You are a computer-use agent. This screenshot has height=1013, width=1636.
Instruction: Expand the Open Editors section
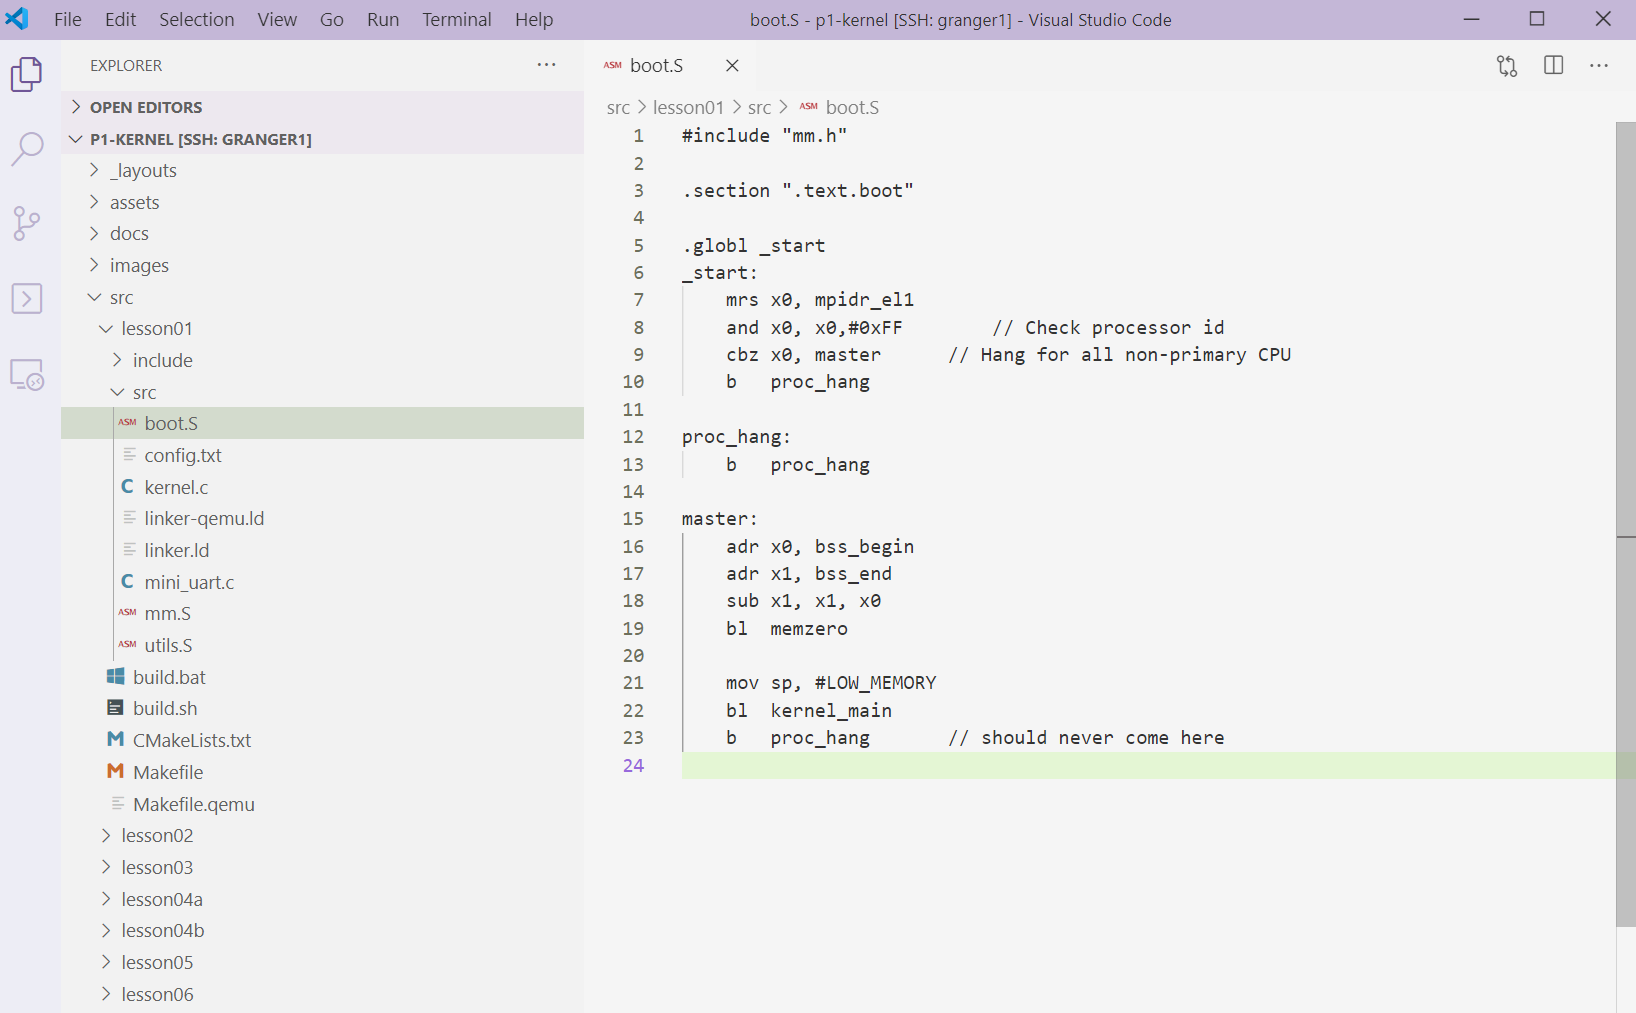pyautogui.click(x=322, y=107)
